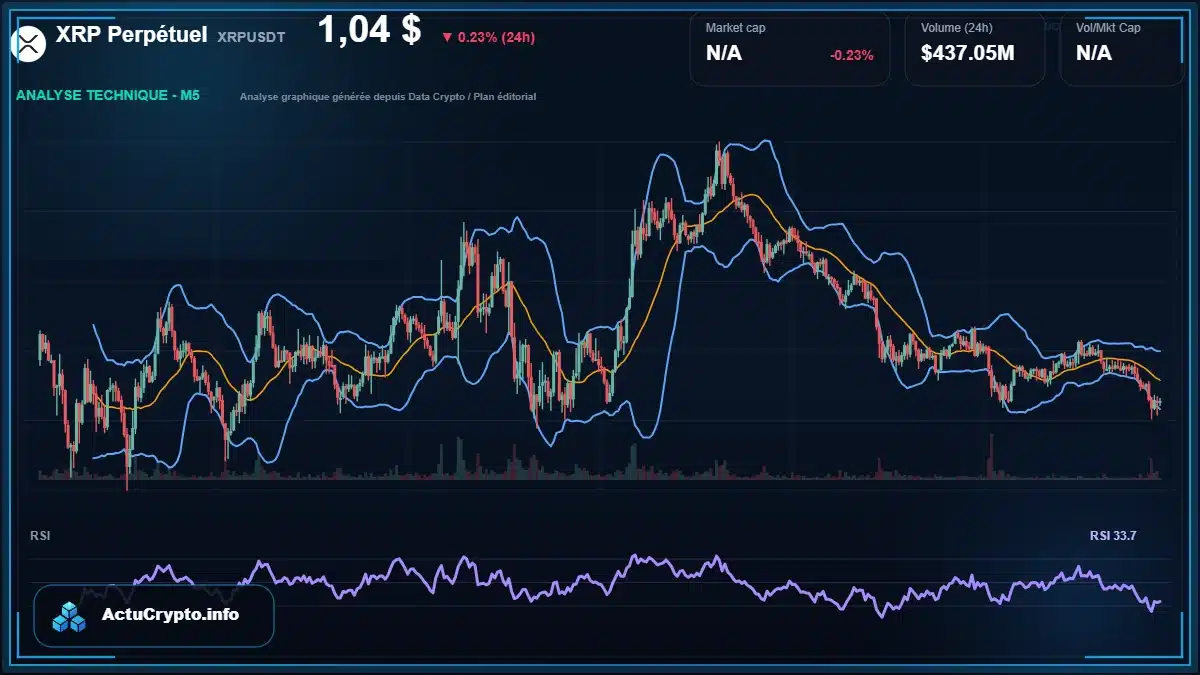Click the Market cap N/A value
This screenshot has height=675, width=1200.
[724, 54]
